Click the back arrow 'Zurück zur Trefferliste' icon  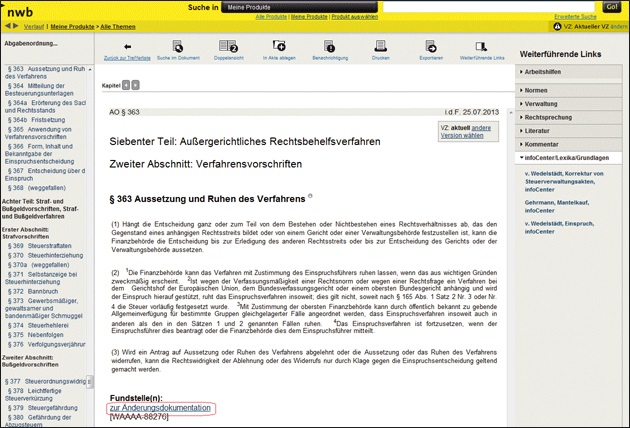[126, 47]
